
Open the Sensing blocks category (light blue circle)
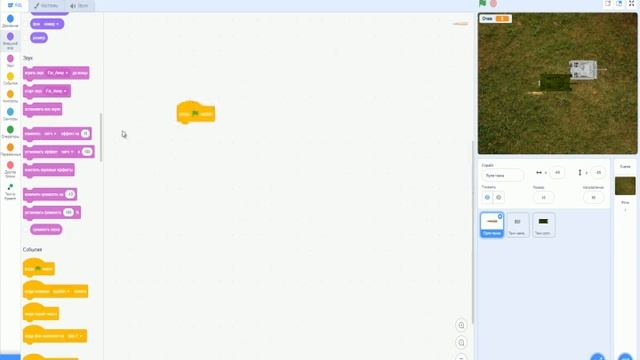click(10, 114)
